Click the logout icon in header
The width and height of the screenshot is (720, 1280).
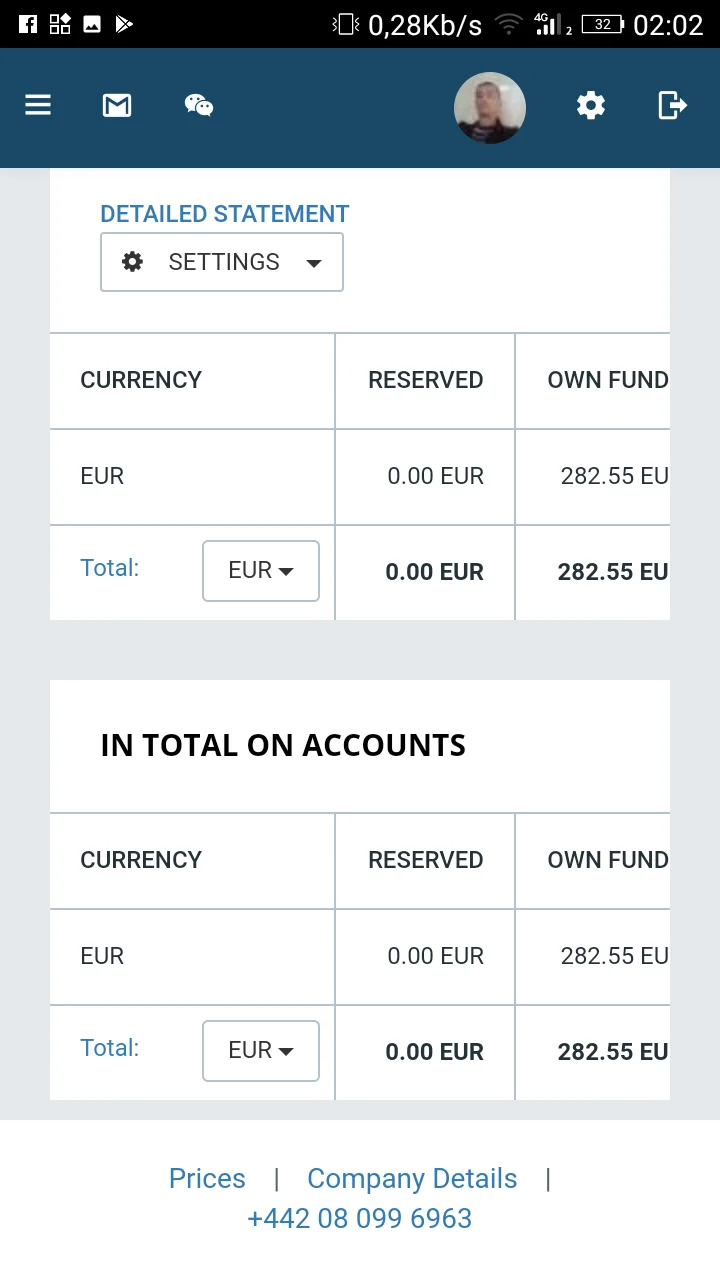(672, 105)
